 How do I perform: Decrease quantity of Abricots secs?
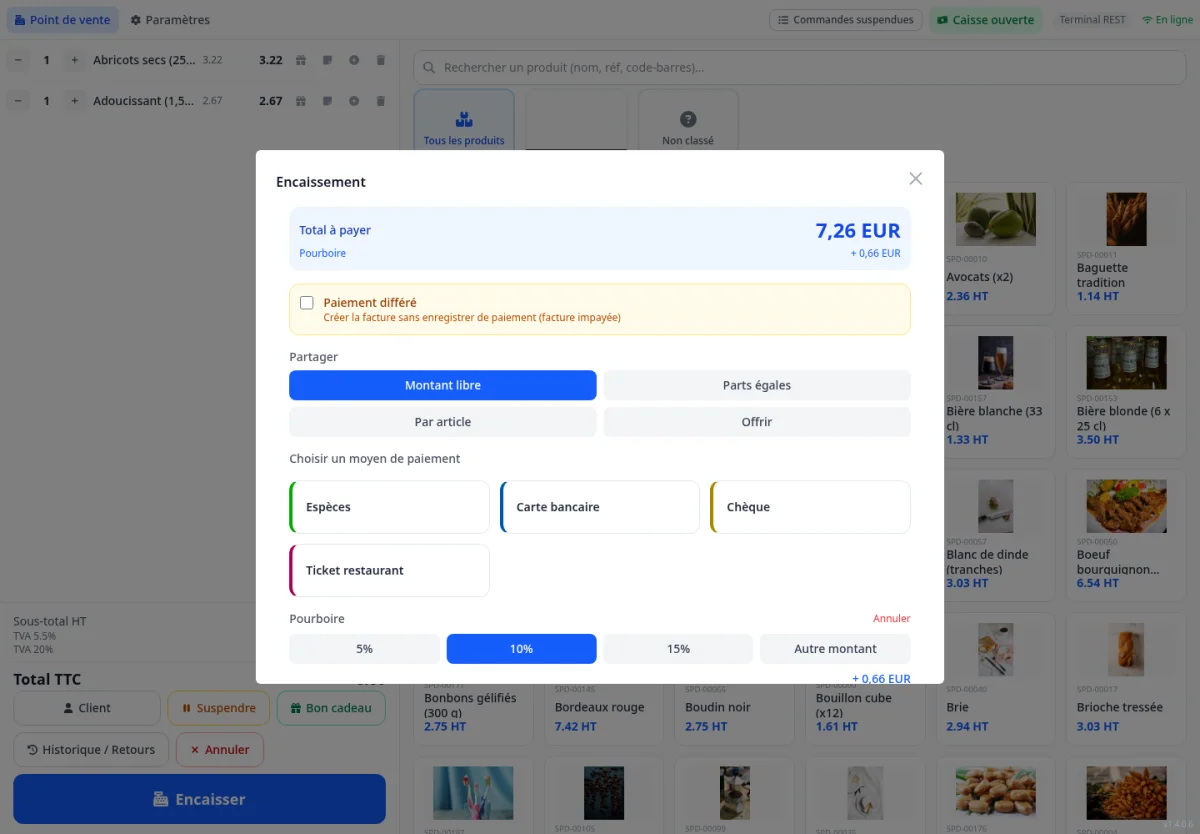pos(18,60)
